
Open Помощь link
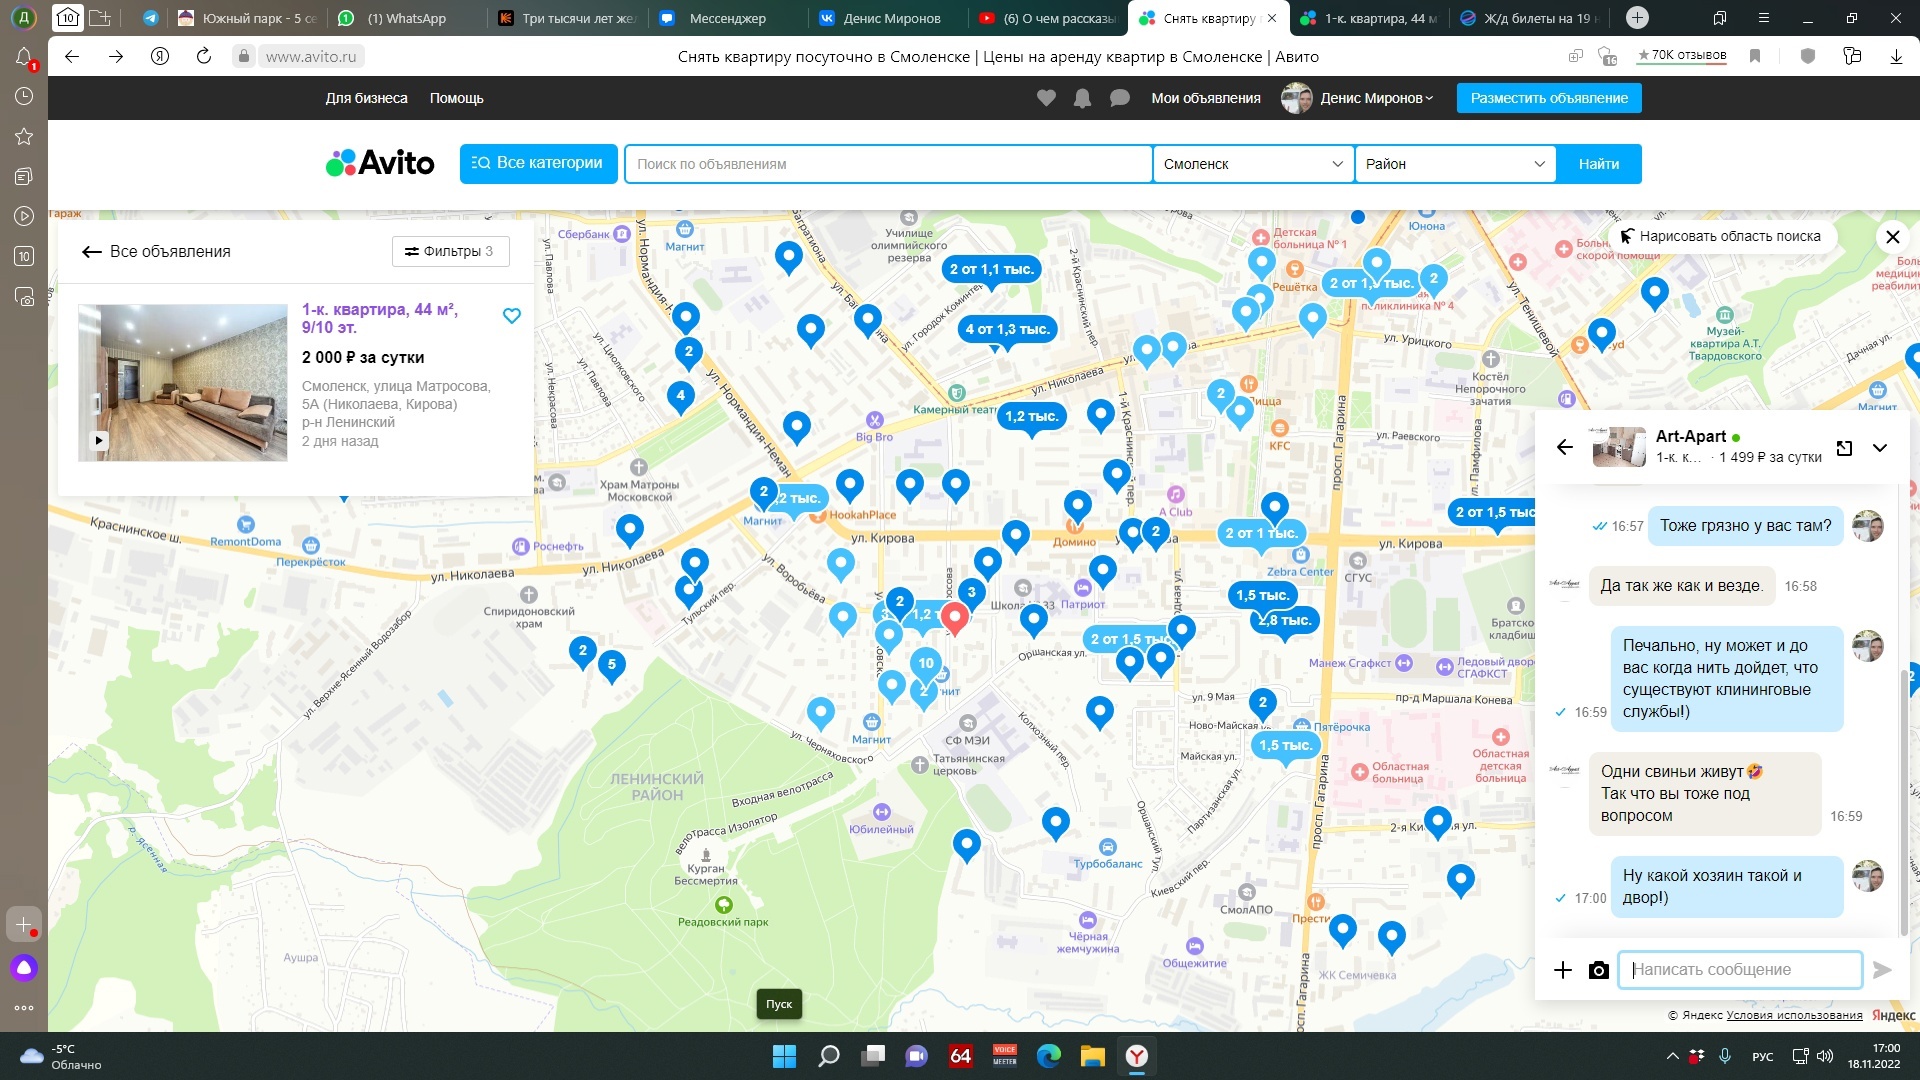[x=456, y=98]
